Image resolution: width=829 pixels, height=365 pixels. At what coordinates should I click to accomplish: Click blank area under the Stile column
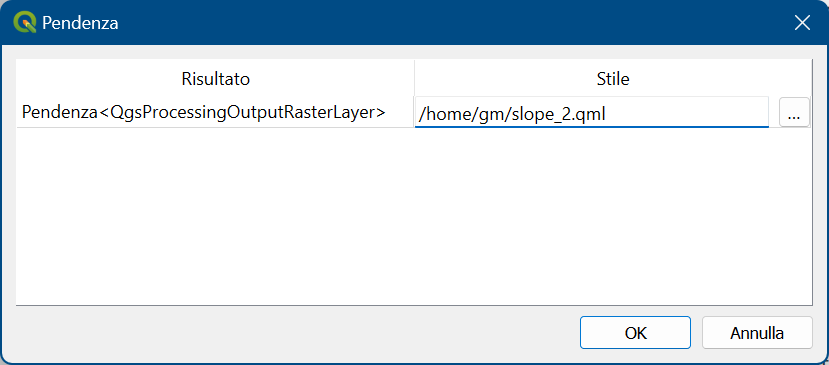pos(613,216)
